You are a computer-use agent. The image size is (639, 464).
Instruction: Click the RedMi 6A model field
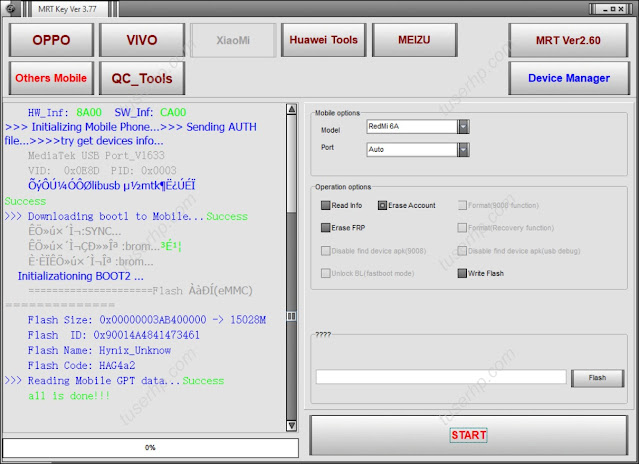click(x=412, y=127)
